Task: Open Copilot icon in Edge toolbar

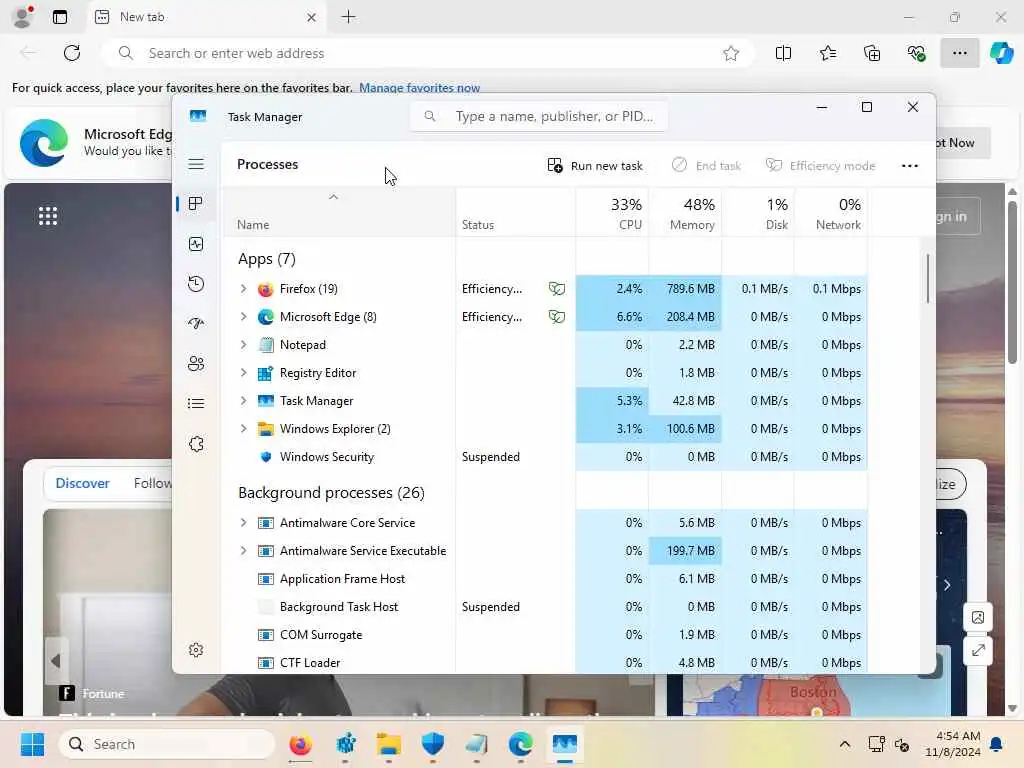Action: (x=1001, y=53)
